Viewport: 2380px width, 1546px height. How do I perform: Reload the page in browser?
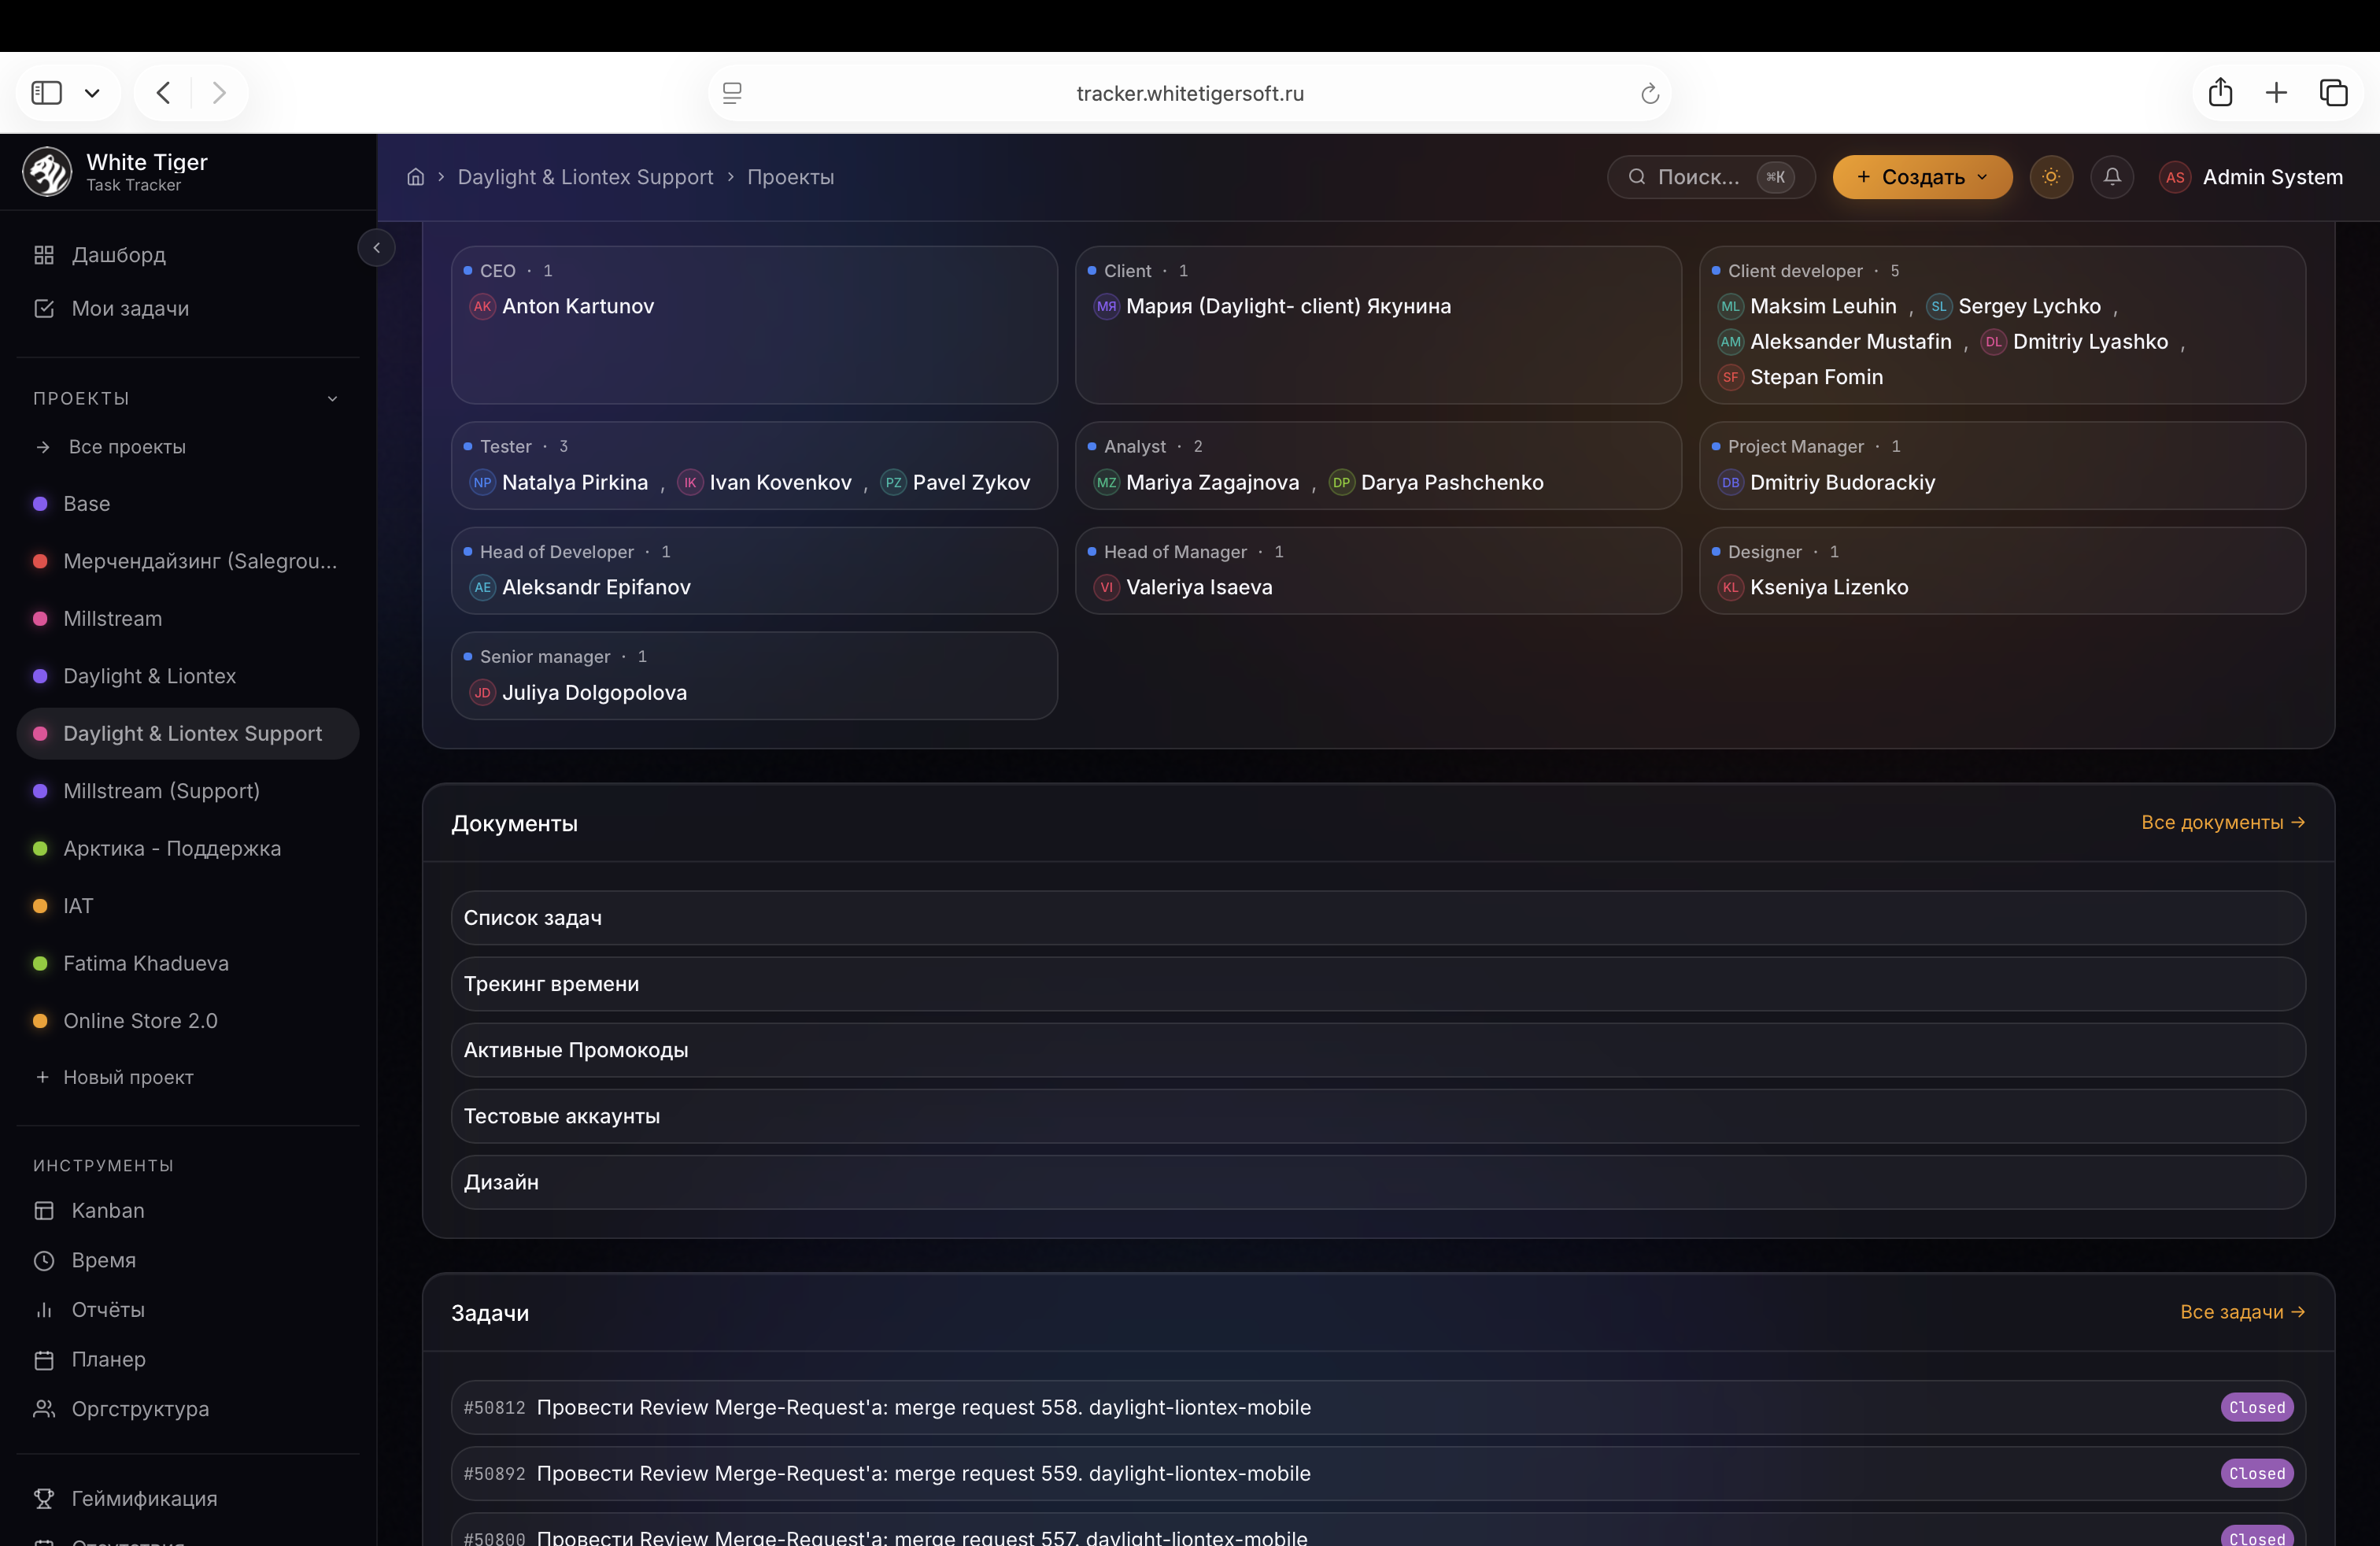pos(1650,94)
